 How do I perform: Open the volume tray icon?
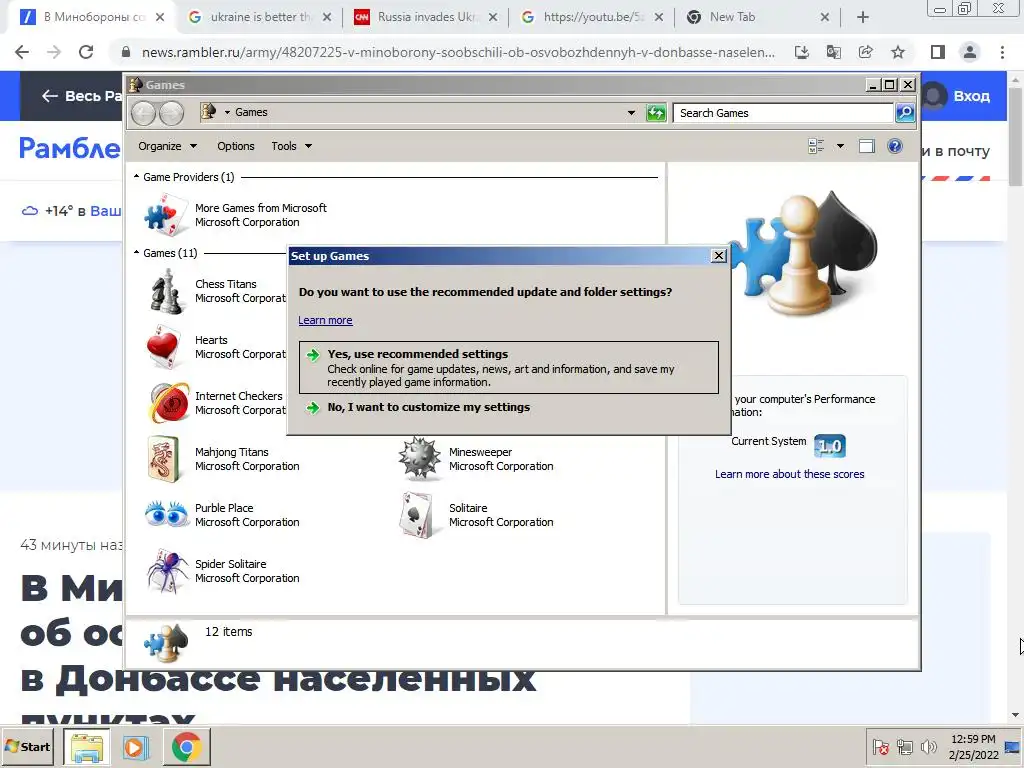coord(928,747)
